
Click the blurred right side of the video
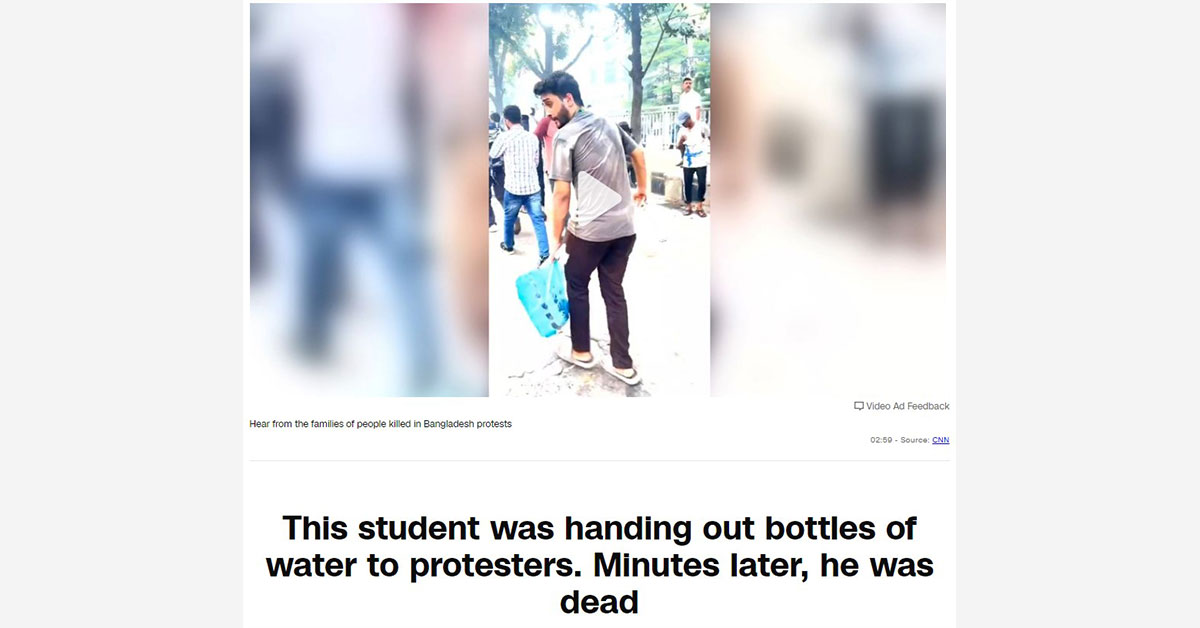click(x=828, y=200)
